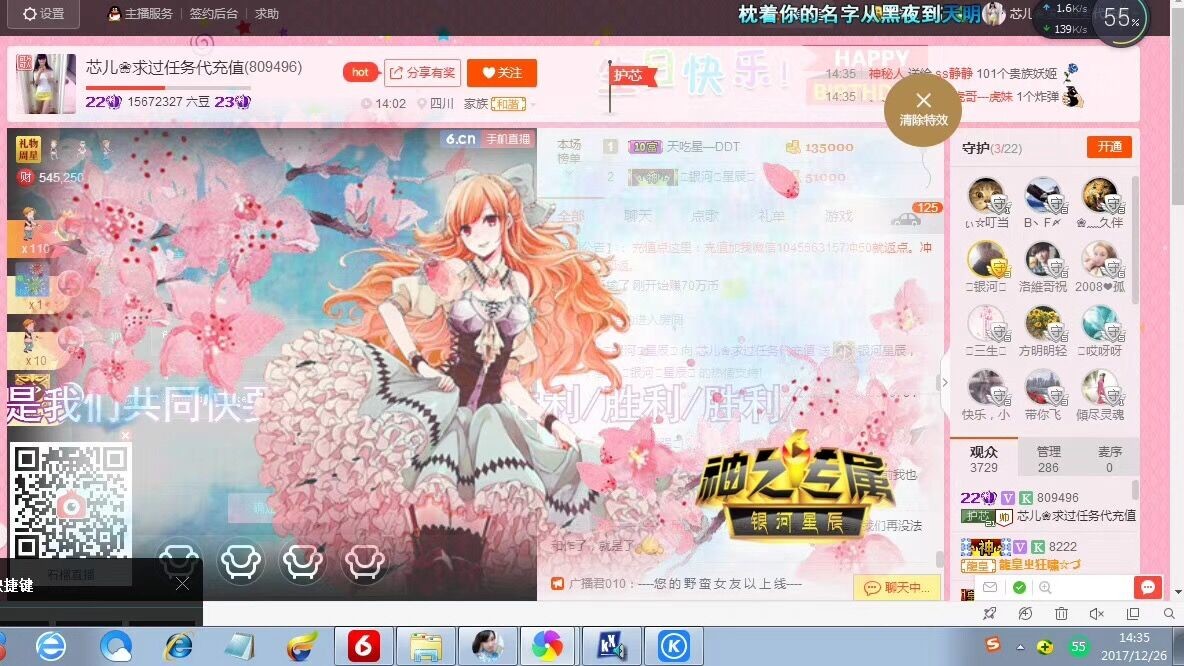This screenshot has width=1184, height=666.
Task: Select guardian avatar 洛维哥祝
Action: tap(1043, 260)
